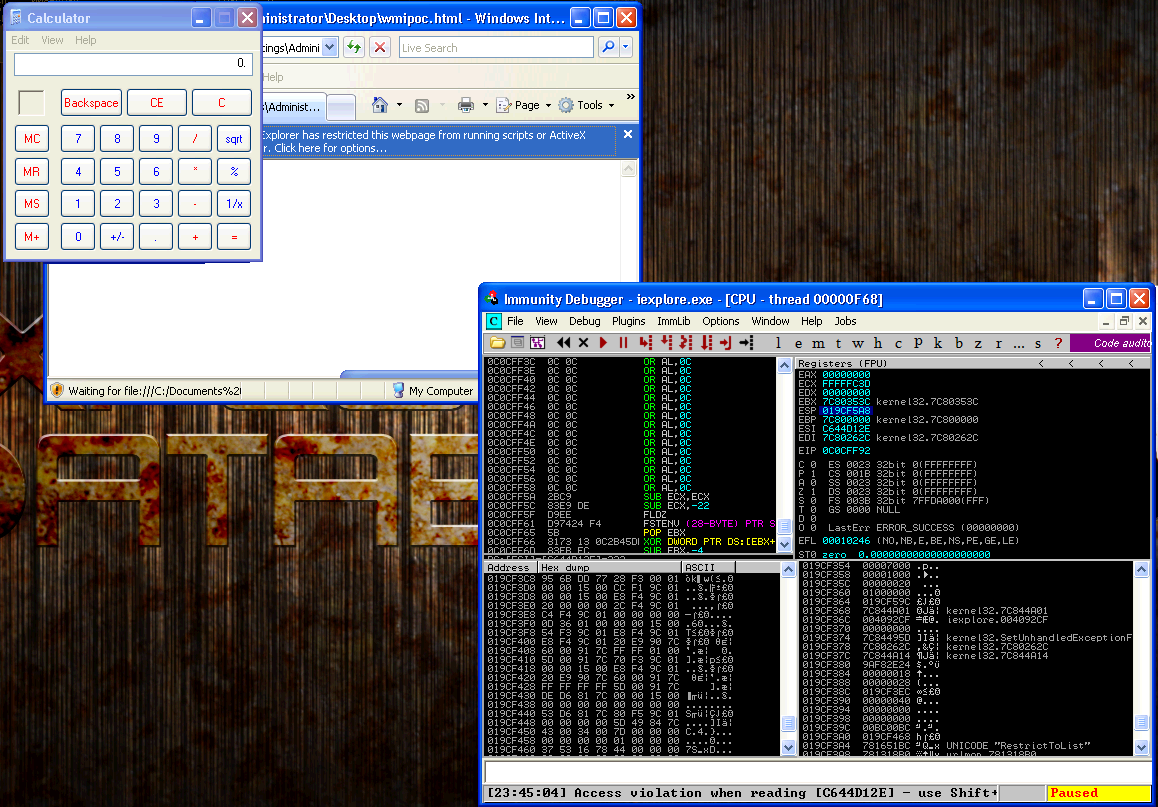
Task: Click the Stop red X icon in Internet Explorer
Action: 380,47
